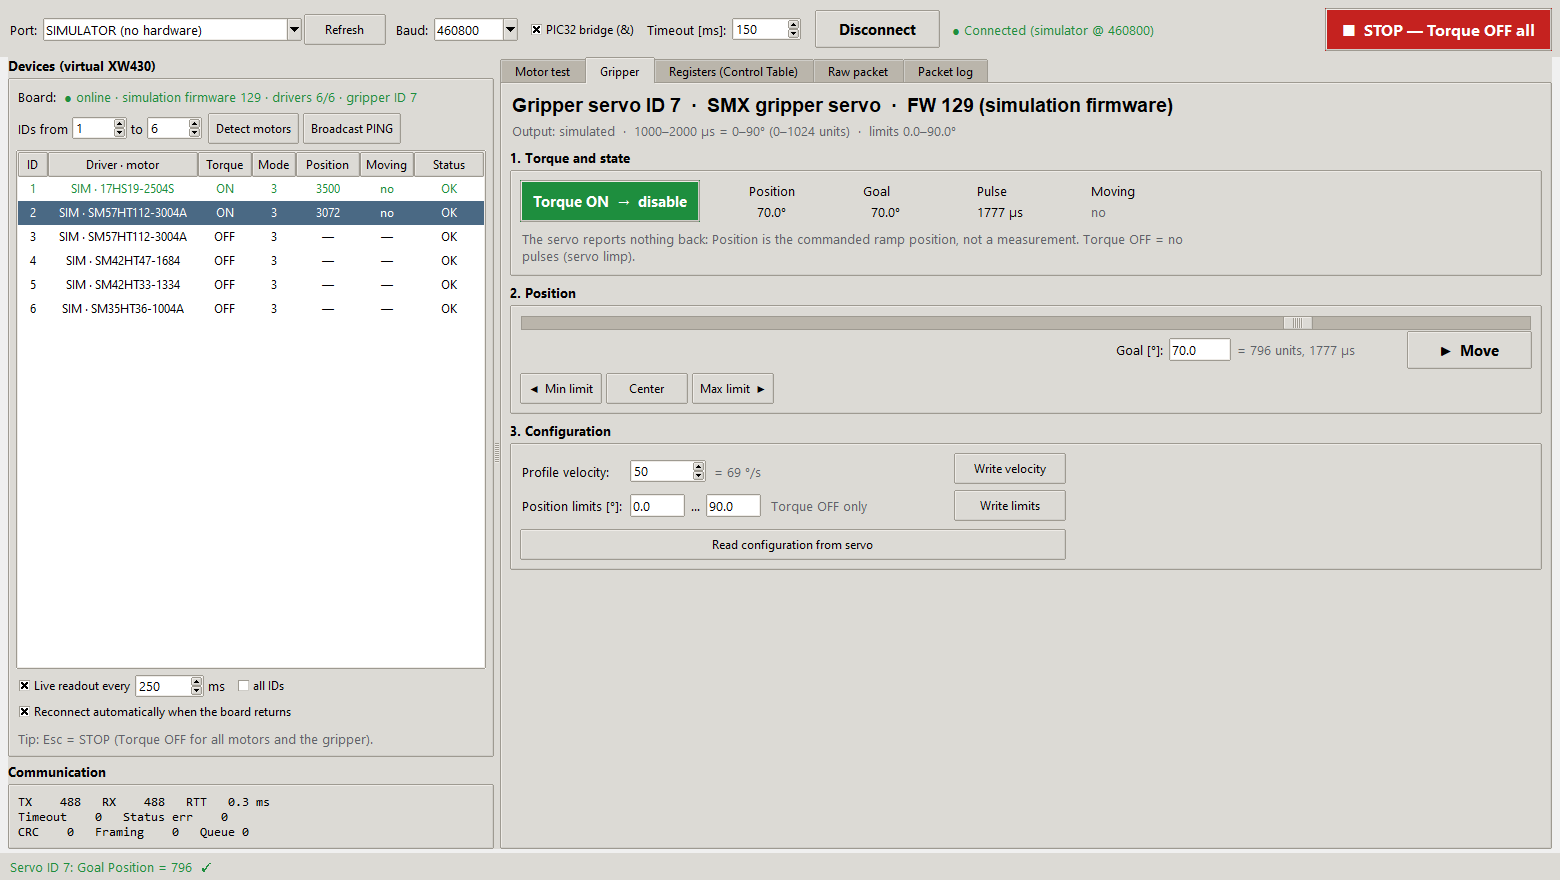Click the Mode column header
The height and width of the screenshot is (880, 1560).
[x=274, y=165]
